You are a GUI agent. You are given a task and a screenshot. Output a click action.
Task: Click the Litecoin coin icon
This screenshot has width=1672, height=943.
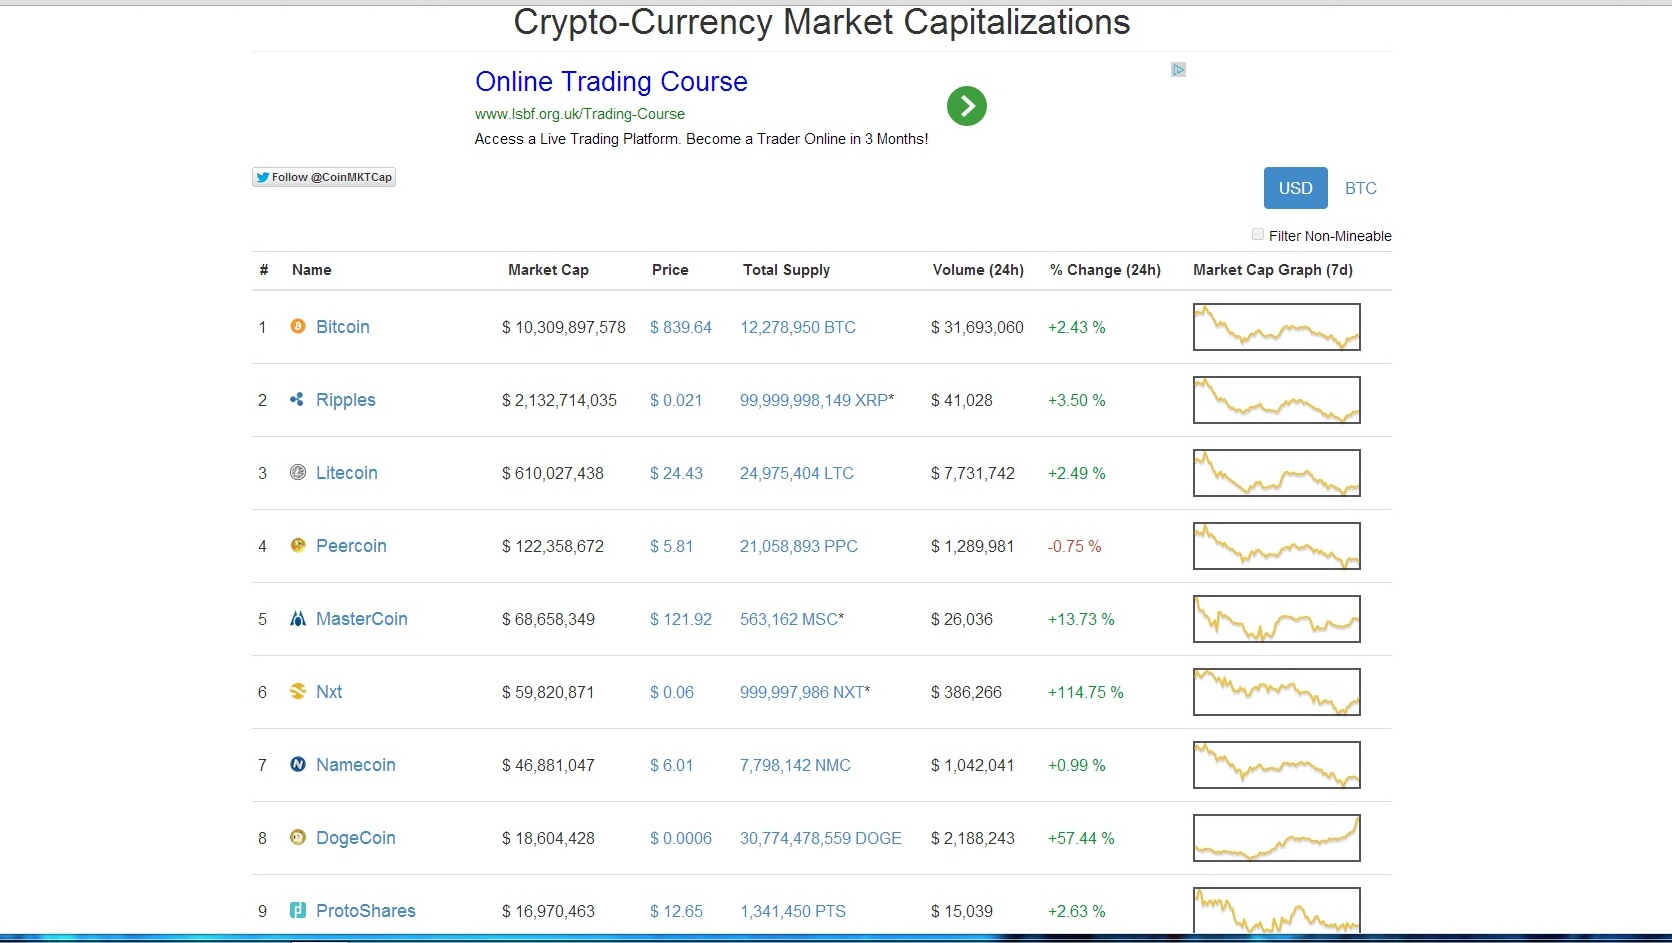pyautogui.click(x=297, y=472)
